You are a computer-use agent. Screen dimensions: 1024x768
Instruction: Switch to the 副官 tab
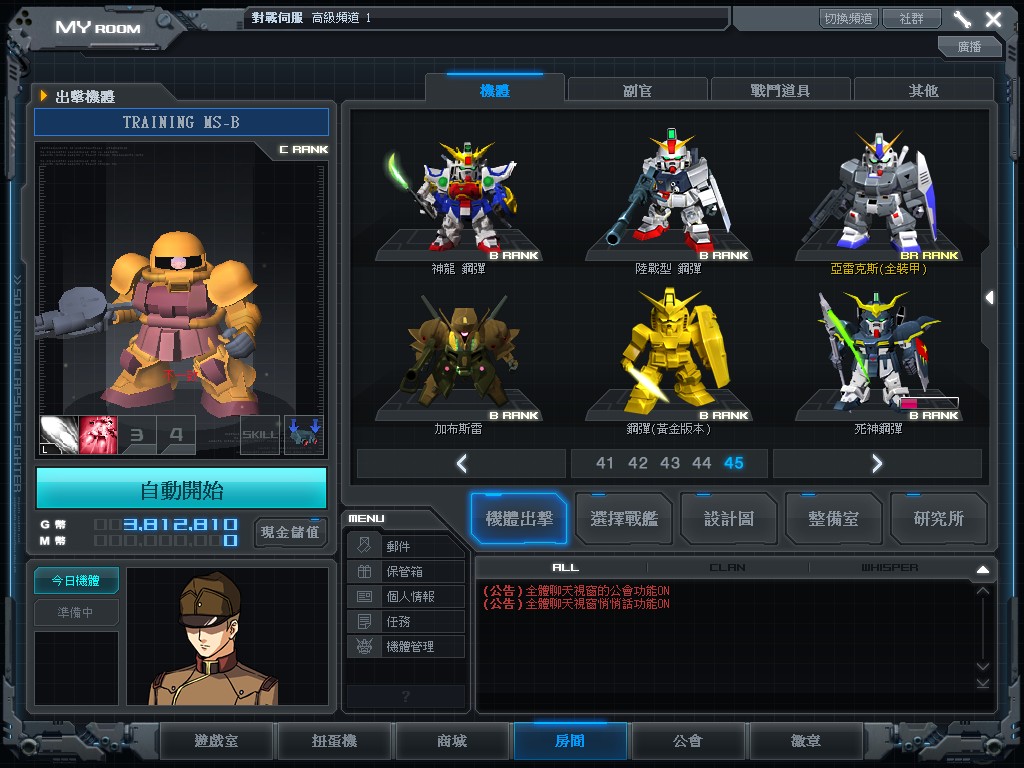(637, 90)
